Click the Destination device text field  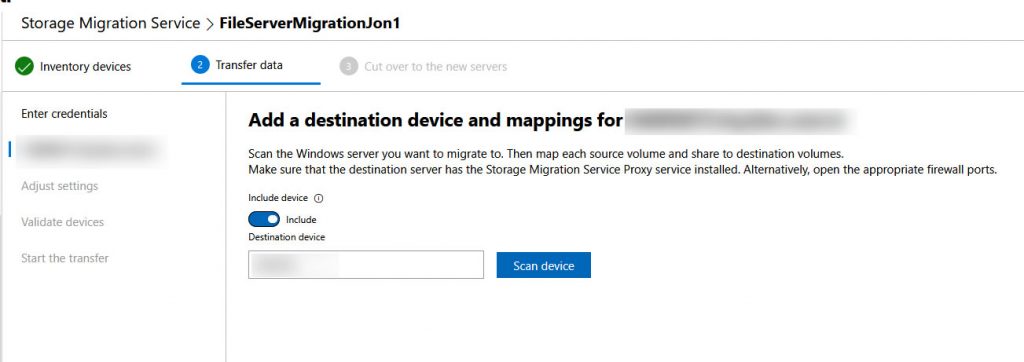366,265
